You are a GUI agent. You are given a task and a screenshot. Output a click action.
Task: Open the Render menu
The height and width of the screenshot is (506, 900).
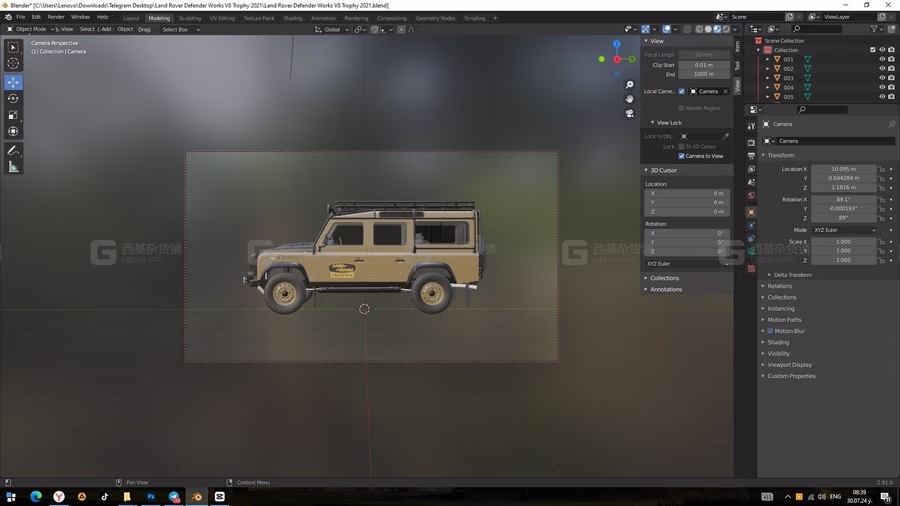point(56,17)
